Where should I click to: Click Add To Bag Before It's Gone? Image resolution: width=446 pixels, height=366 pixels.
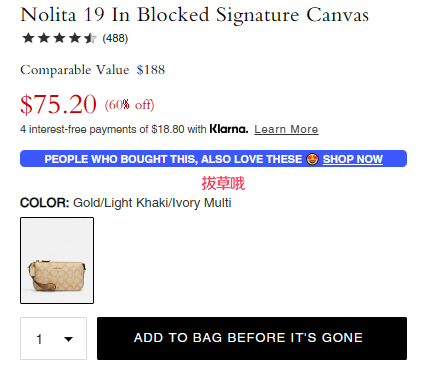click(252, 338)
